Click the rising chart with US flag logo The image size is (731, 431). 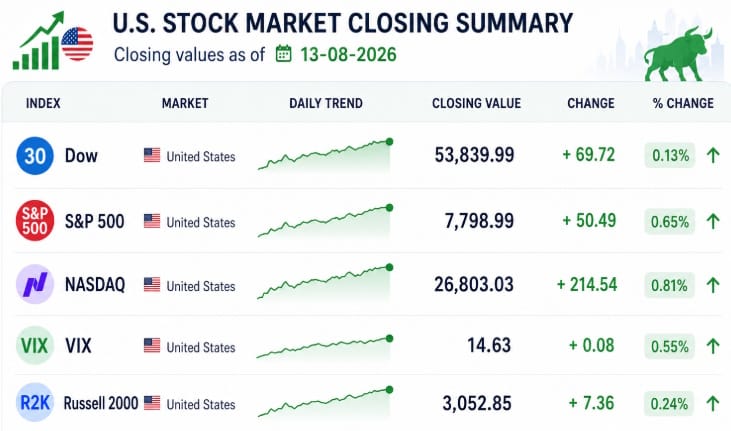tap(53, 41)
